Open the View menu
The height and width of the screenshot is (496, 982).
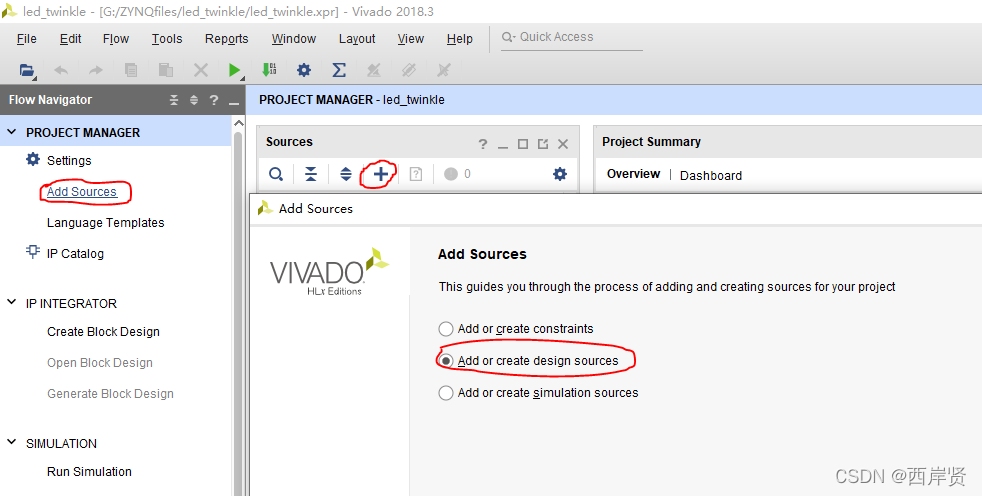click(x=411, y=39)
